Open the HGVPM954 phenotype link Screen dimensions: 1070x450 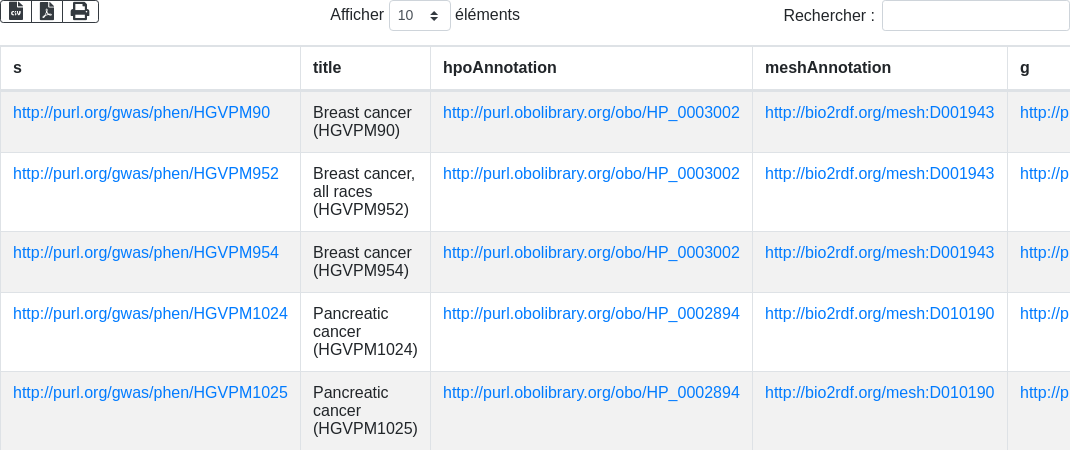pyautogui.click(x=146, y=253)
